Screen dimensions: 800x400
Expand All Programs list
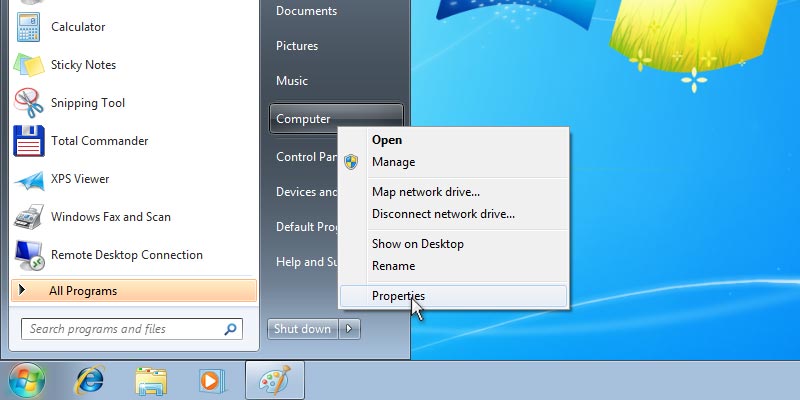[83, 291]
